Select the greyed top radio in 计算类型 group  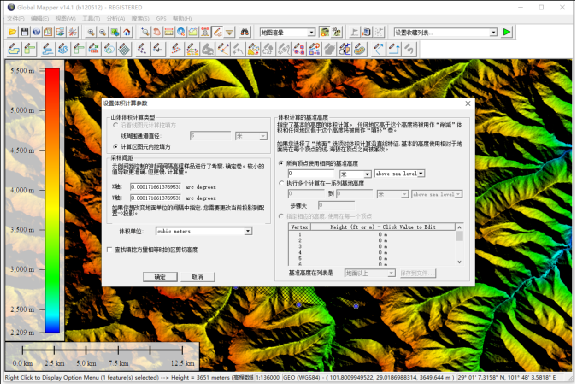[116, 125]
